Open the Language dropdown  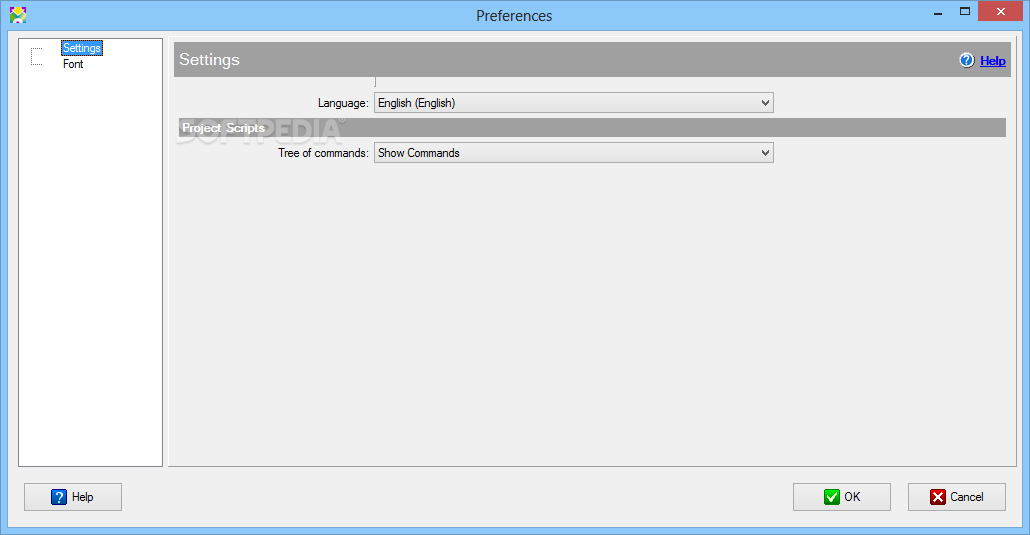(x=573, y=103)
